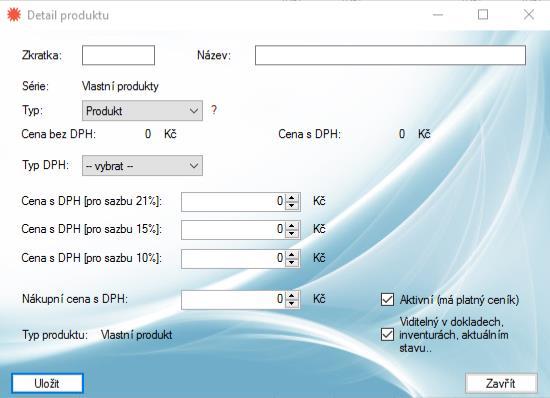
Task: Increase Nákupní cena s DPH value
Action: [x=292, y=296]
